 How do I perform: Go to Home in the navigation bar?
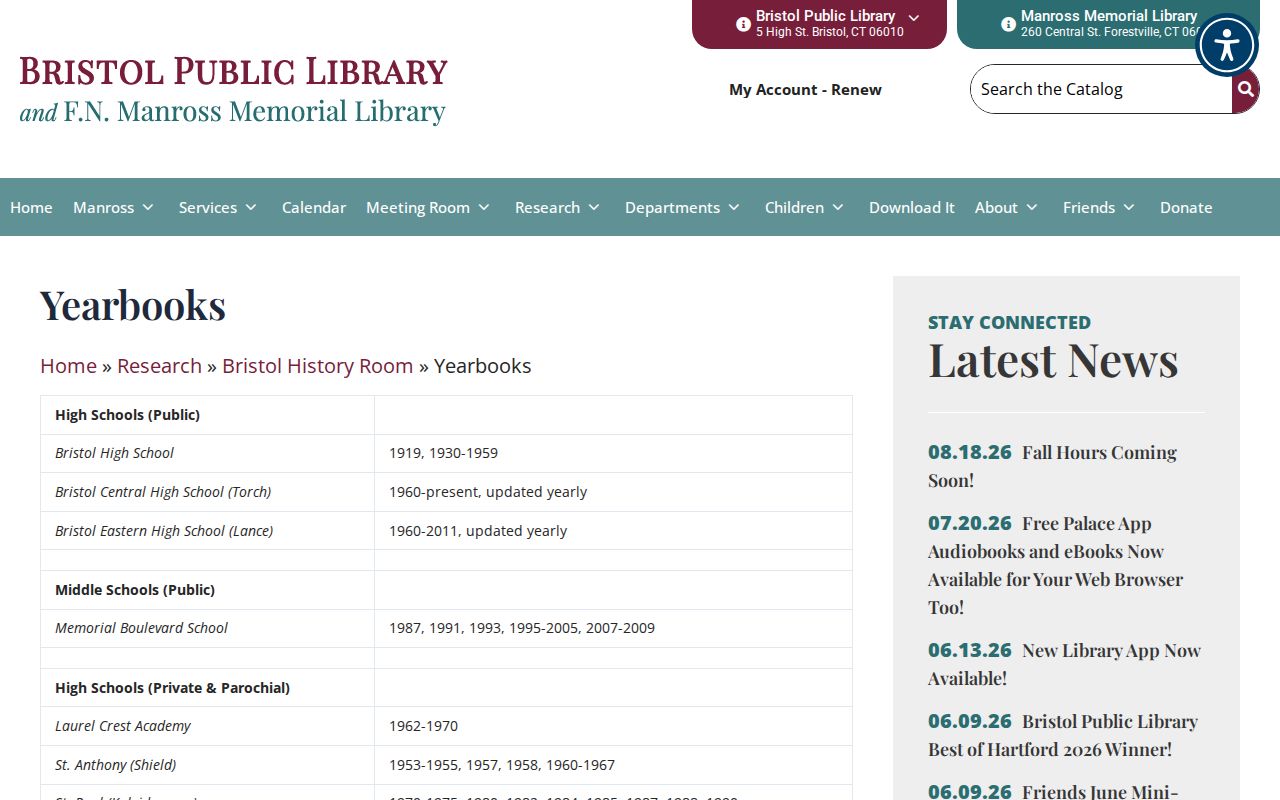click(x=31, y=207)
